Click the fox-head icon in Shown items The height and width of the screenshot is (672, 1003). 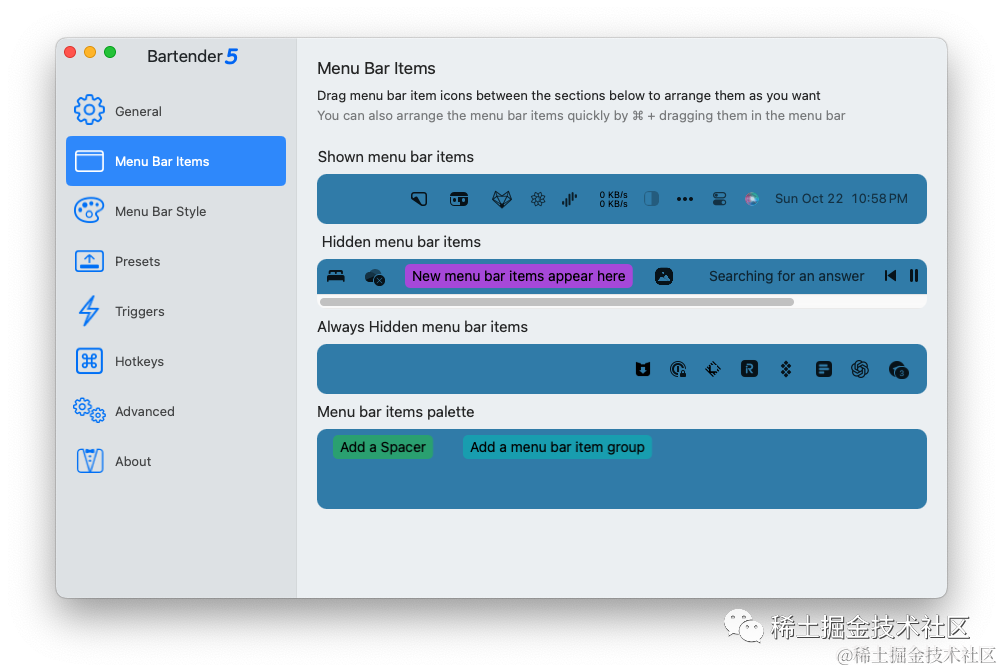(501, 199)
